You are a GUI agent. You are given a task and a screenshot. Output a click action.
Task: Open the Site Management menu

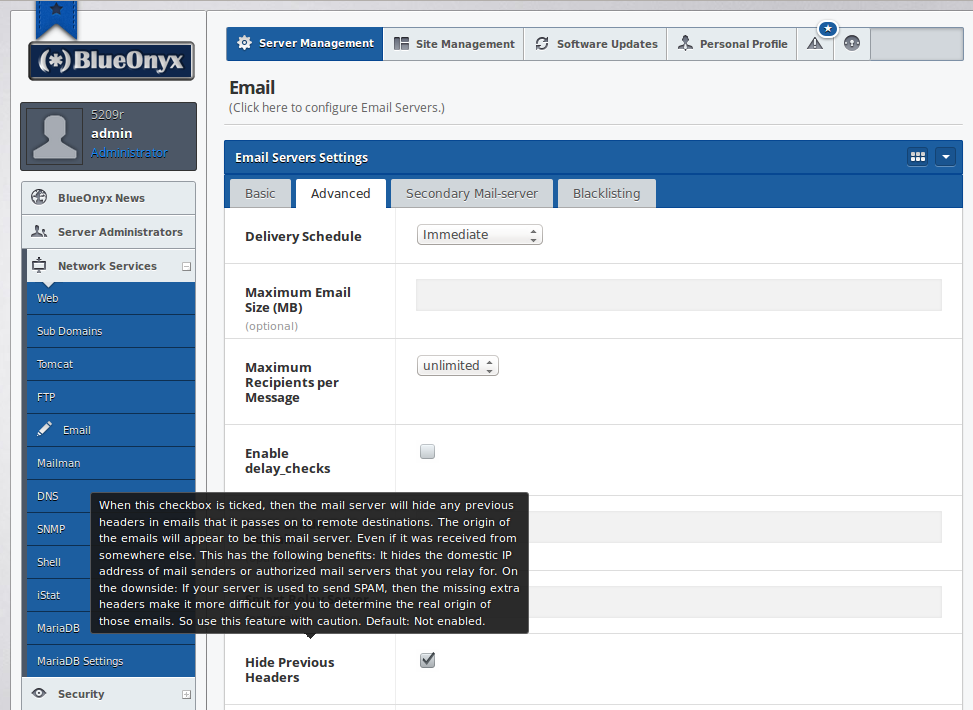click(454, 44)
